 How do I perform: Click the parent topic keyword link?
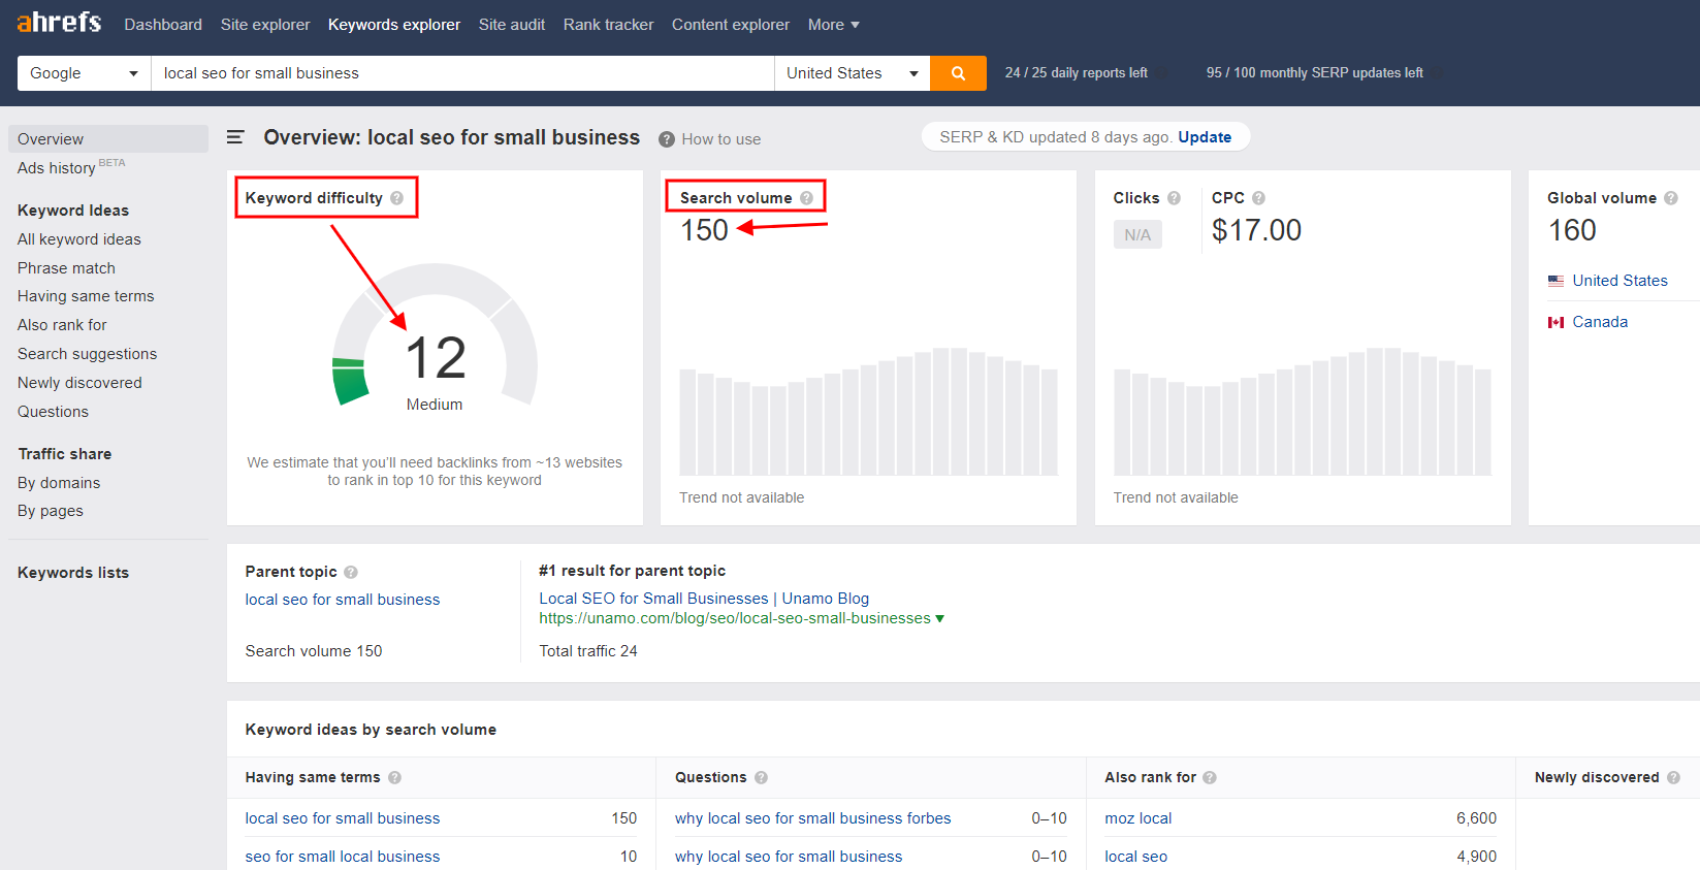point(342,600)
